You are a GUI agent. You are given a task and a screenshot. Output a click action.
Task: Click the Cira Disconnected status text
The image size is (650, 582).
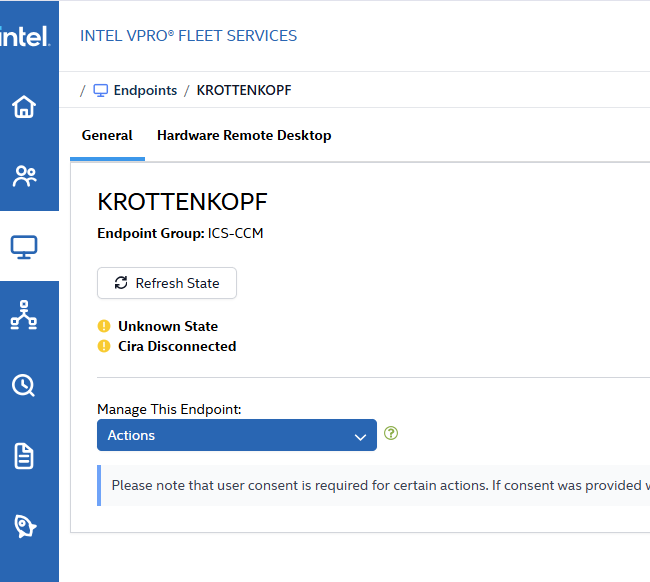177,346
